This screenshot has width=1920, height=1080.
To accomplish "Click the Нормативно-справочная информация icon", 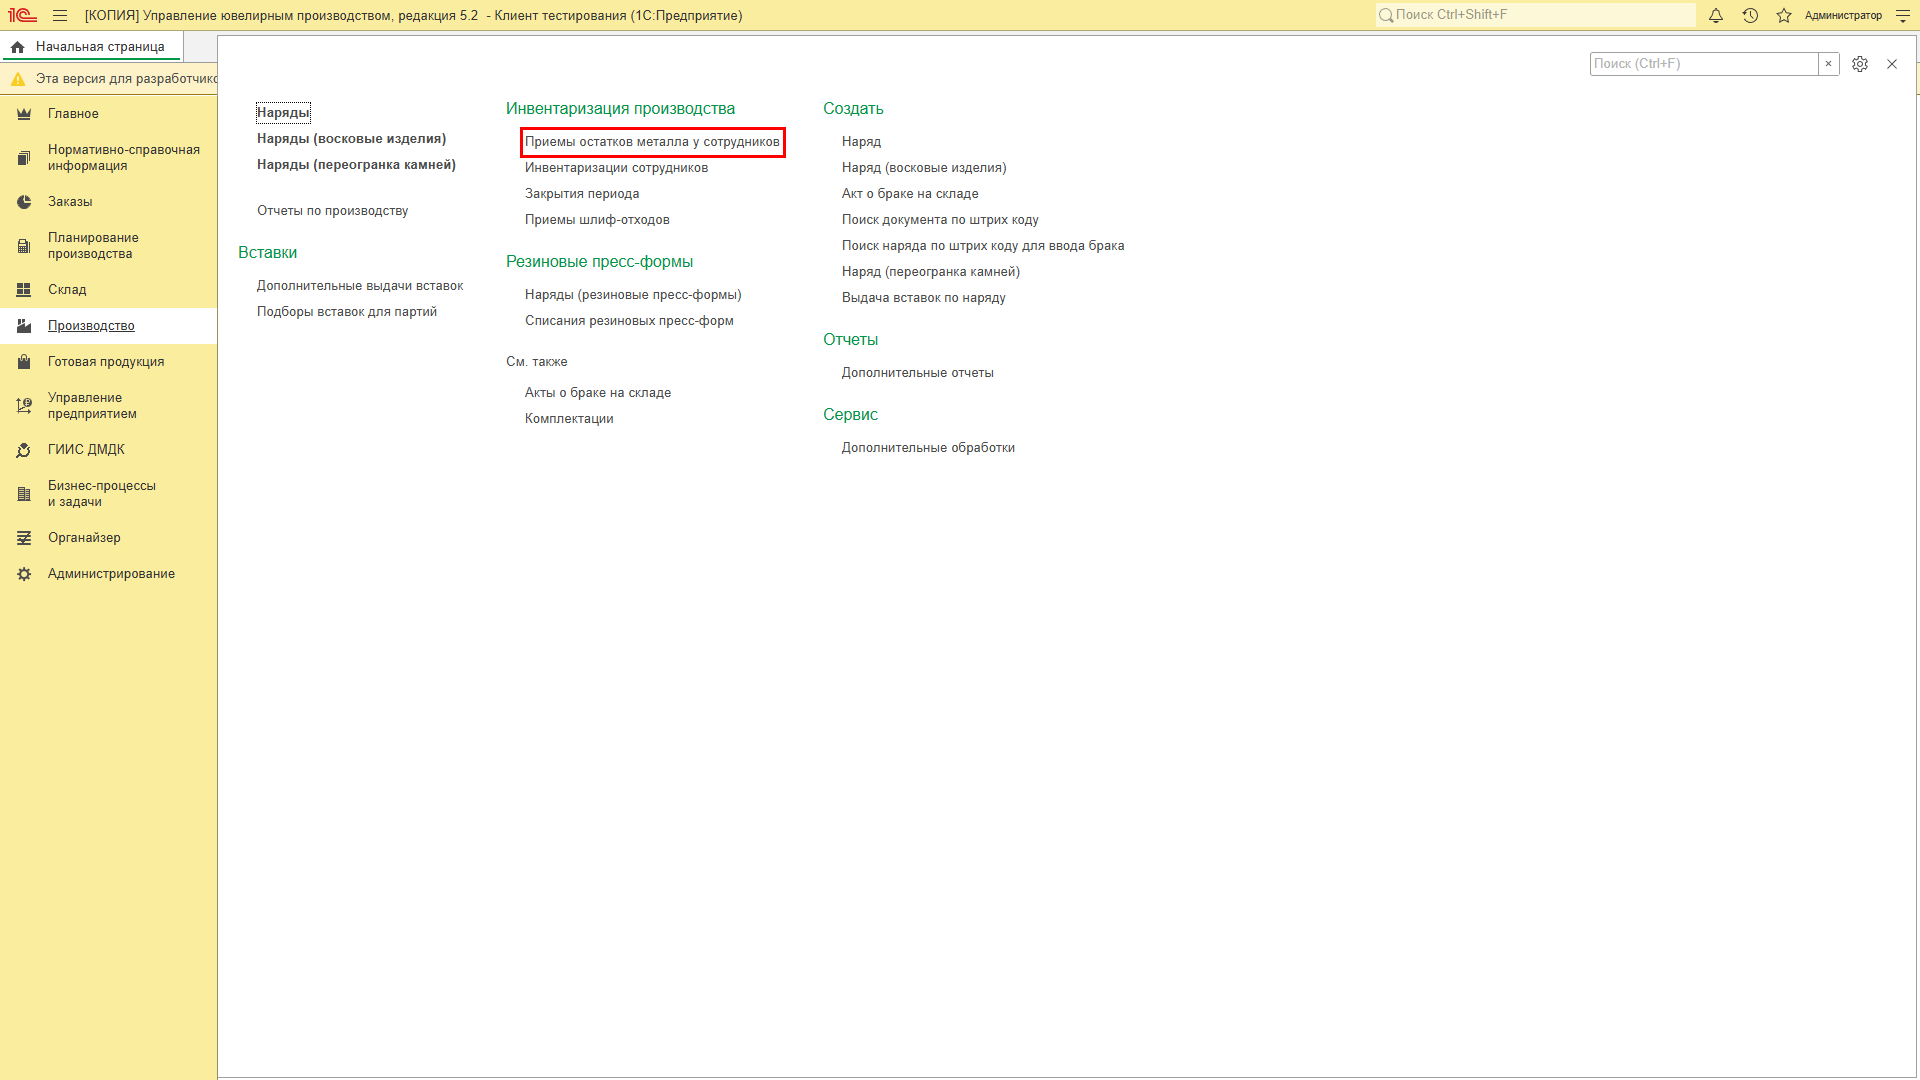I will [x=24, y=158].
